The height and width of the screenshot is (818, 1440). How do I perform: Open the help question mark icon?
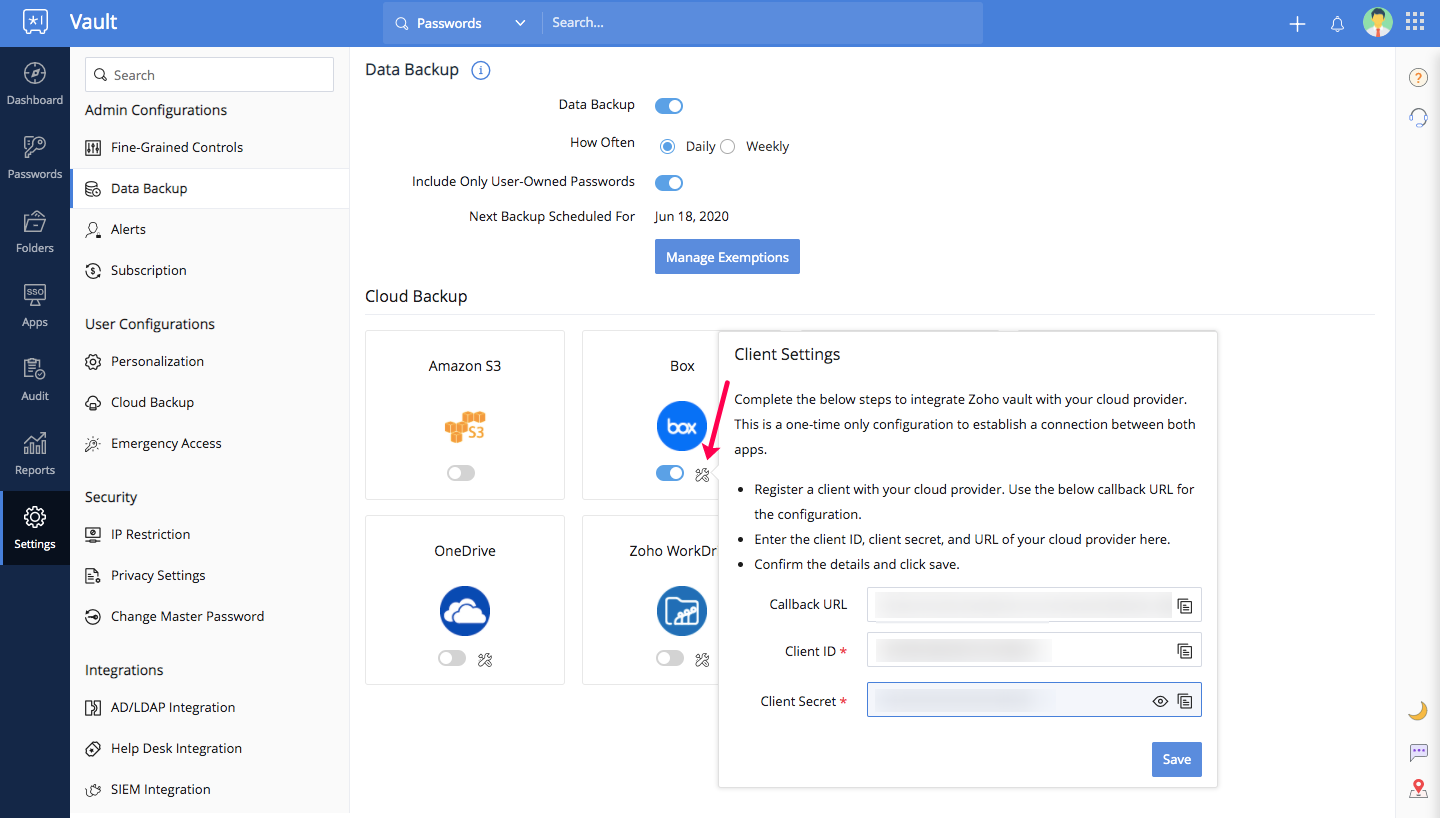click(x=1418, y=78)
